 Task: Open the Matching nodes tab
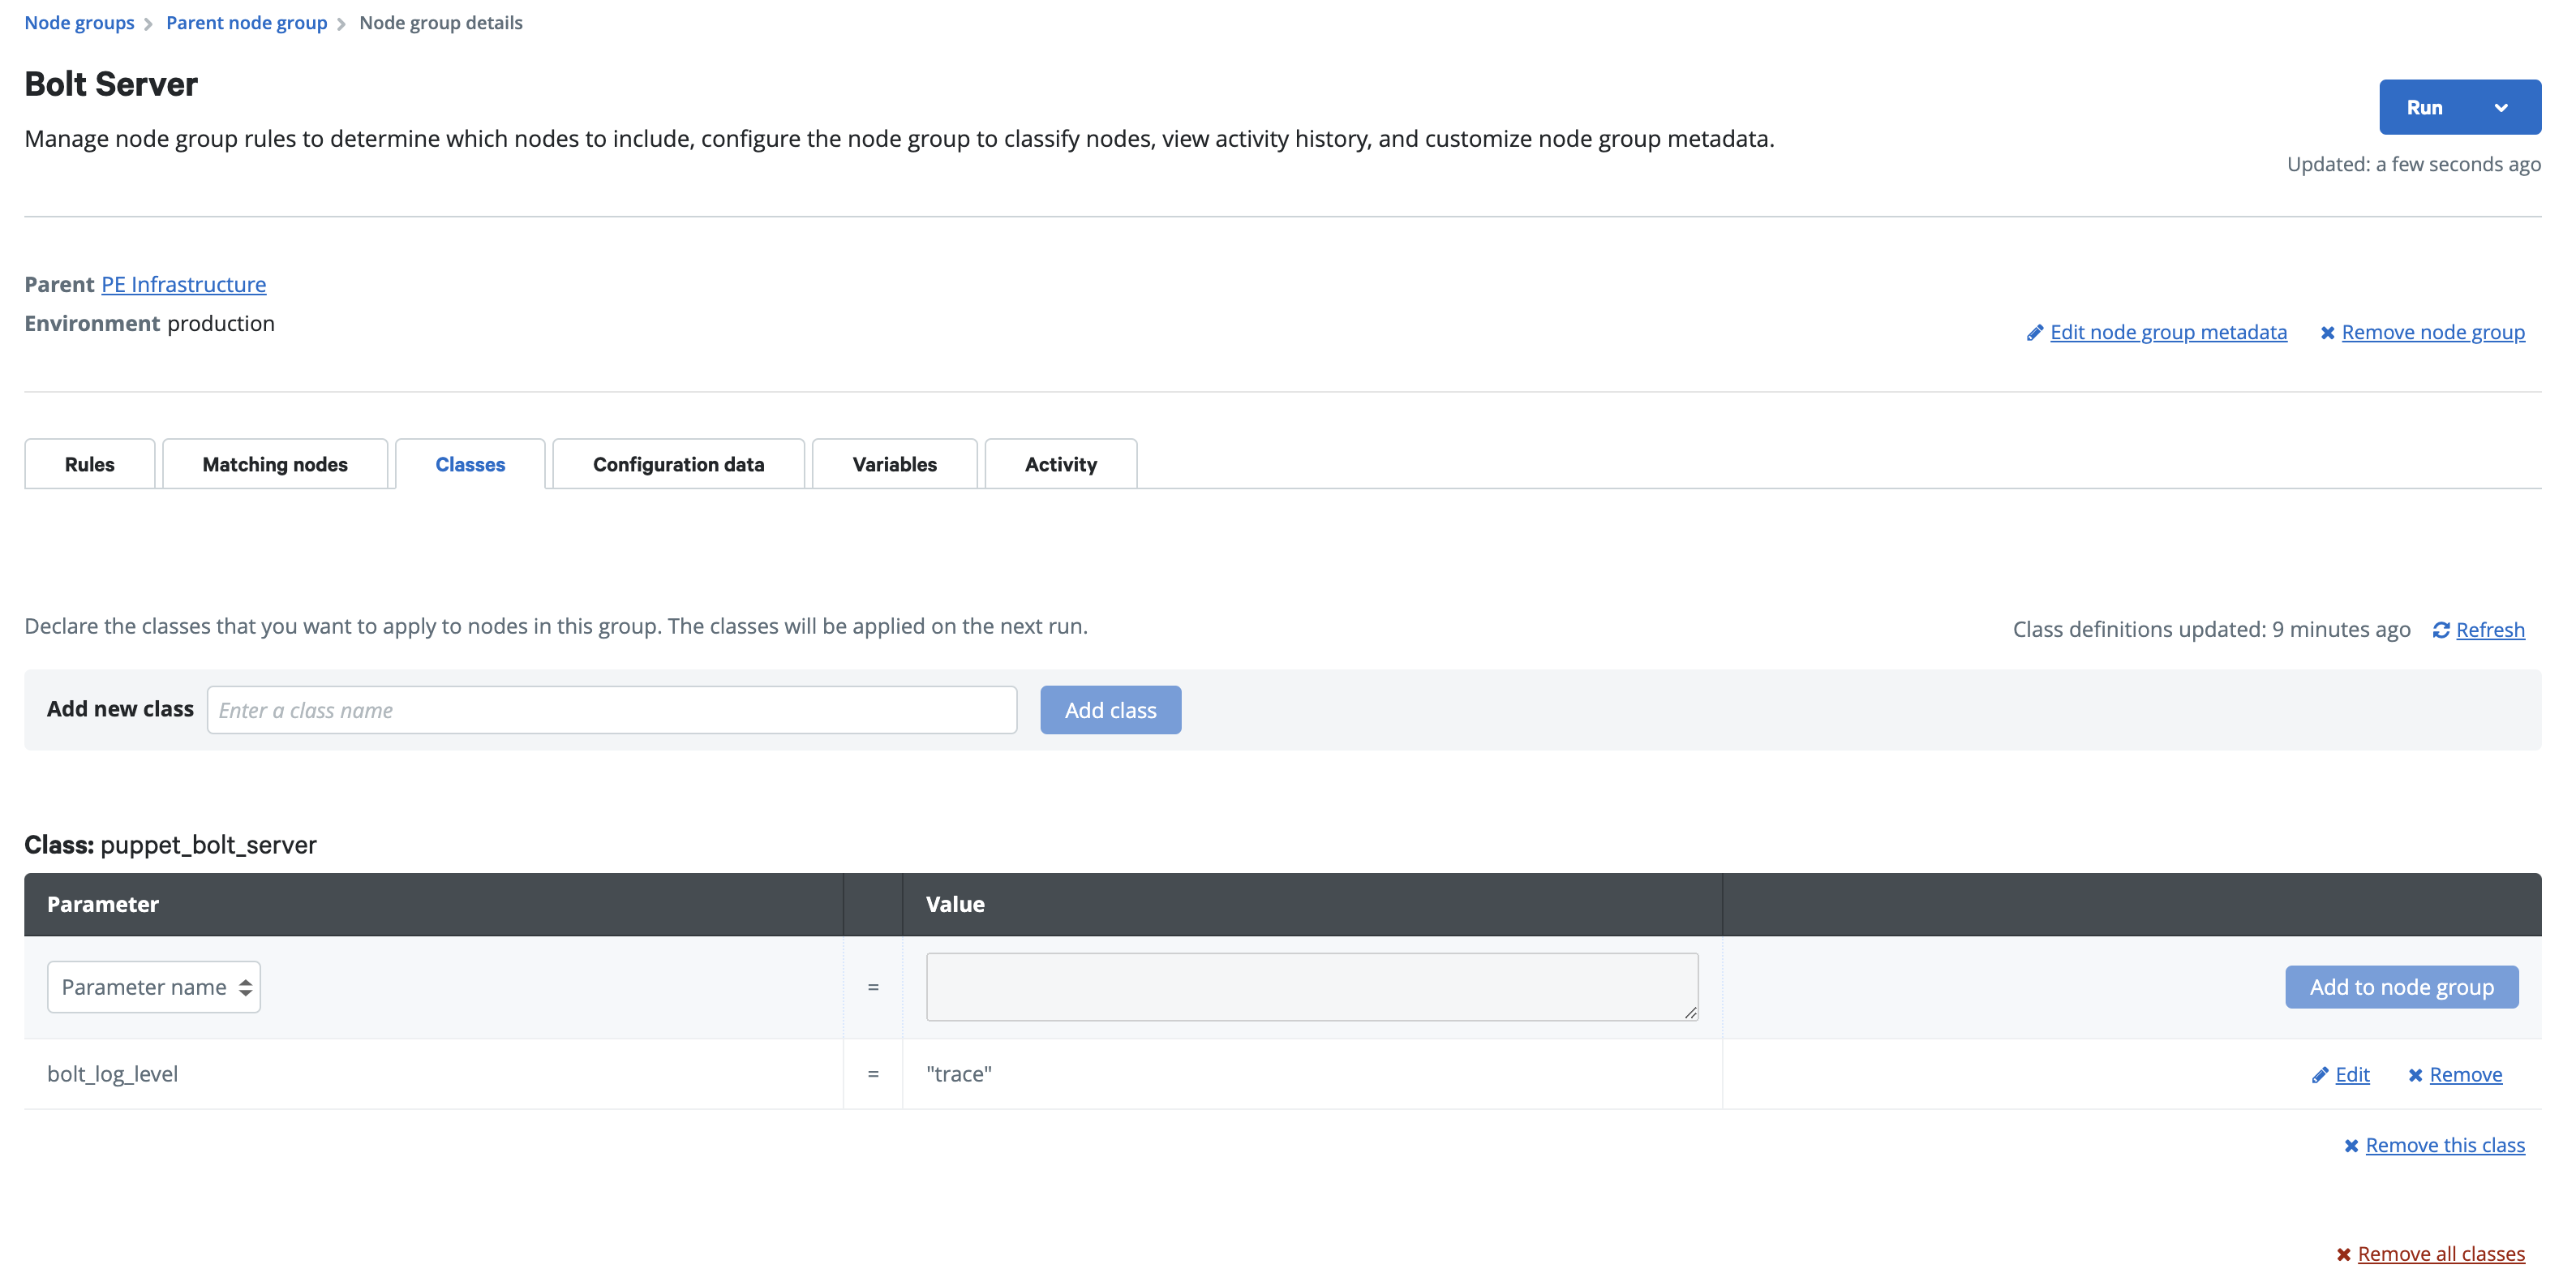275,464
